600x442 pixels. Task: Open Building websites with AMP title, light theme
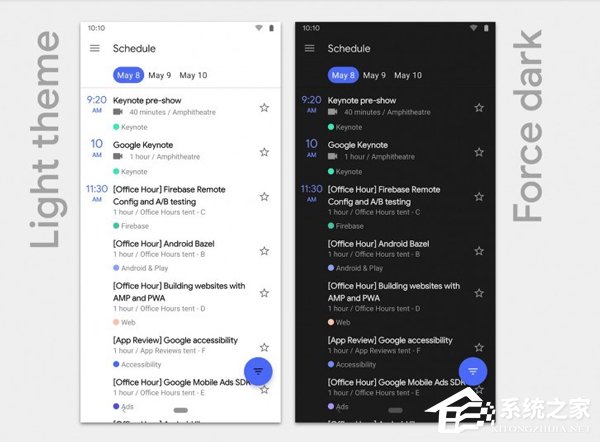(x=179, y=292)
